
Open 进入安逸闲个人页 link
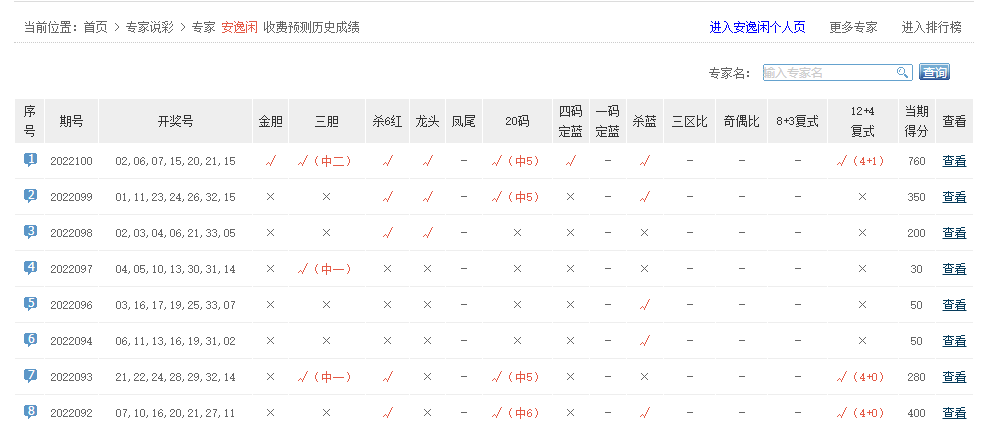click(x=757, y=28)
